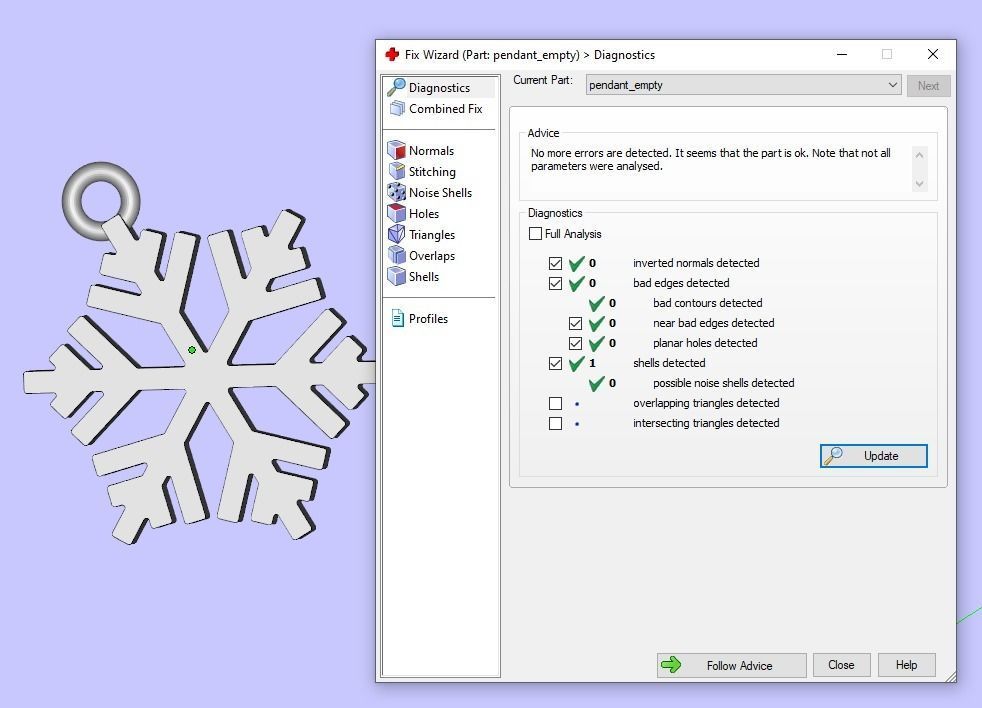
Task: Open the Combined Fix page
Action: click(x=445, y=108)
